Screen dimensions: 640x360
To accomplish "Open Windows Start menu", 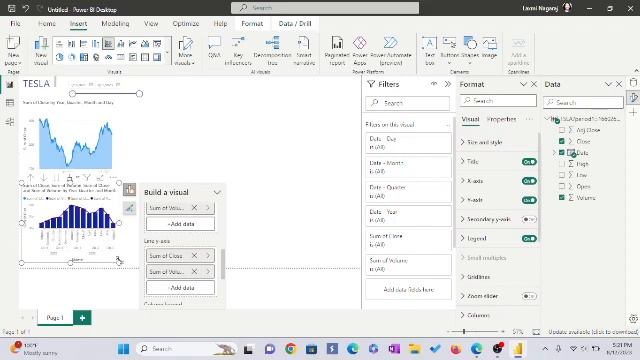I will 123,349.
